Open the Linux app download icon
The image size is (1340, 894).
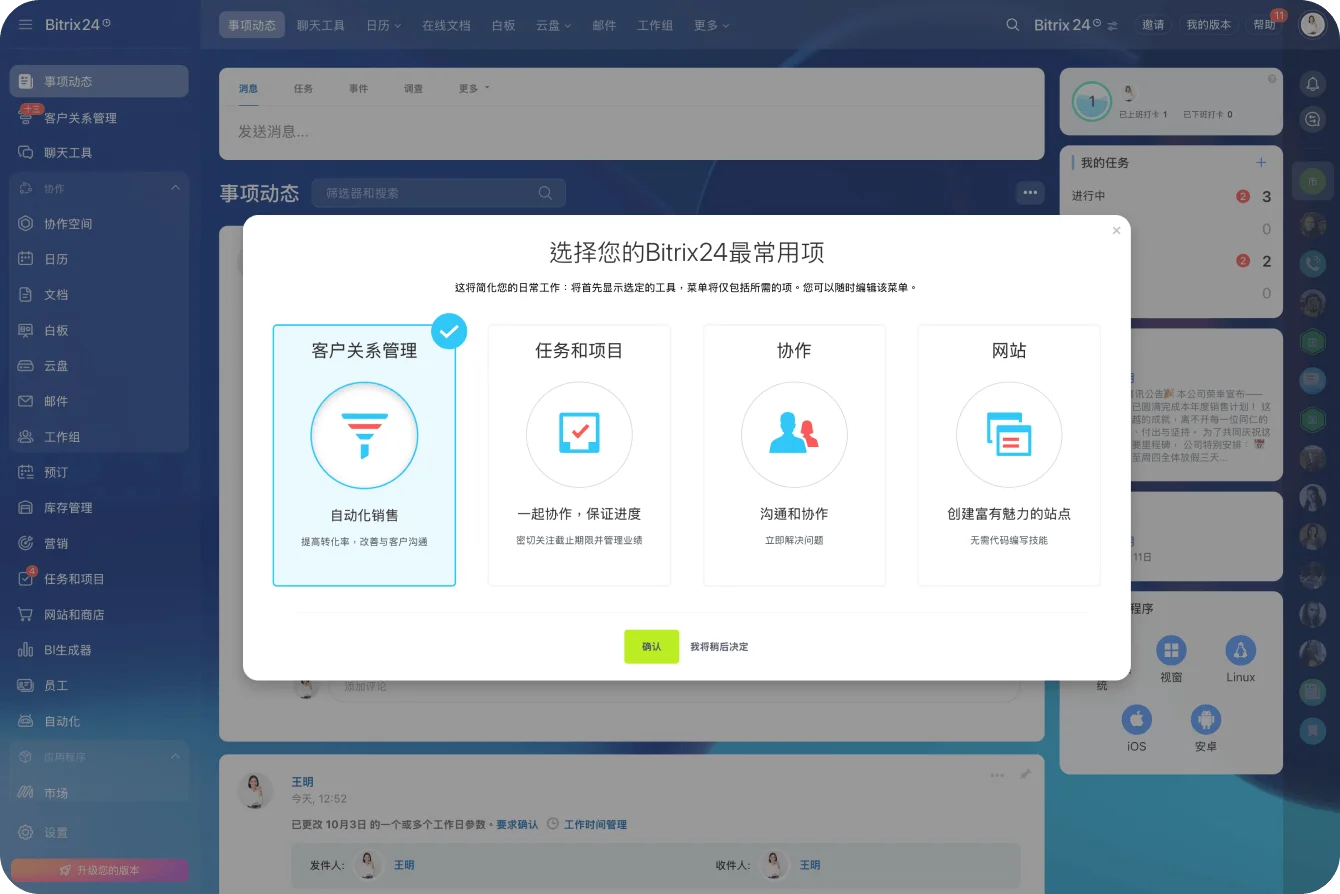(1241, 651)
